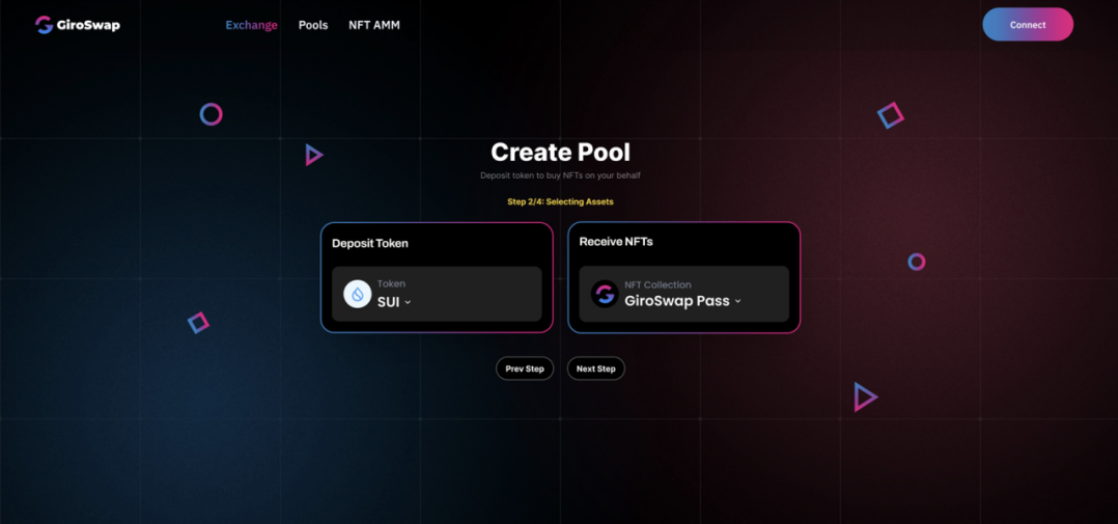Click the GiroSwap brand name
1118x524 pixels.
tap(88, 26)
